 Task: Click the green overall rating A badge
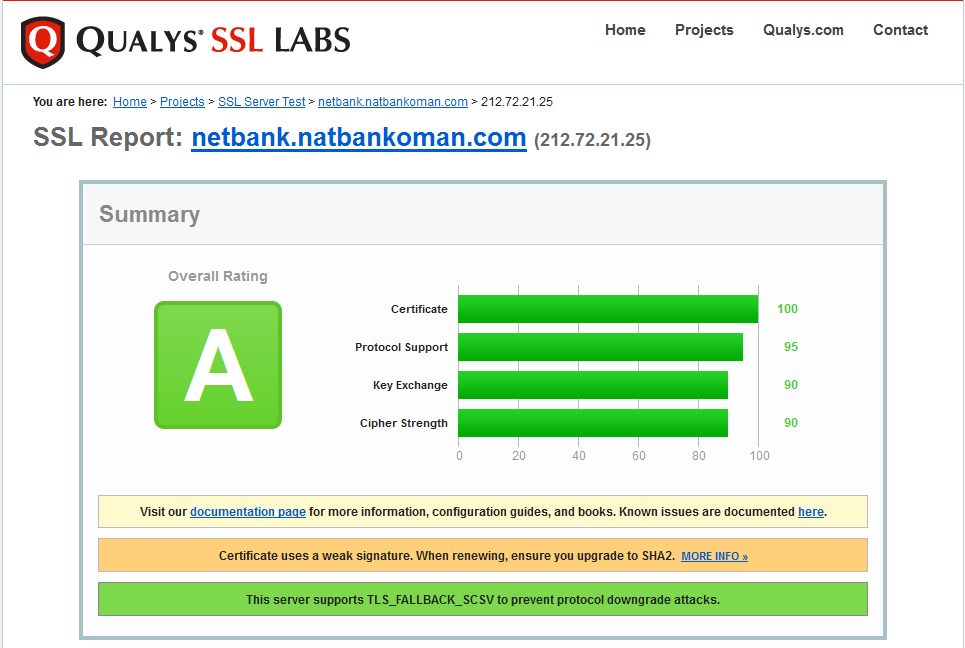tap(218, 365)
